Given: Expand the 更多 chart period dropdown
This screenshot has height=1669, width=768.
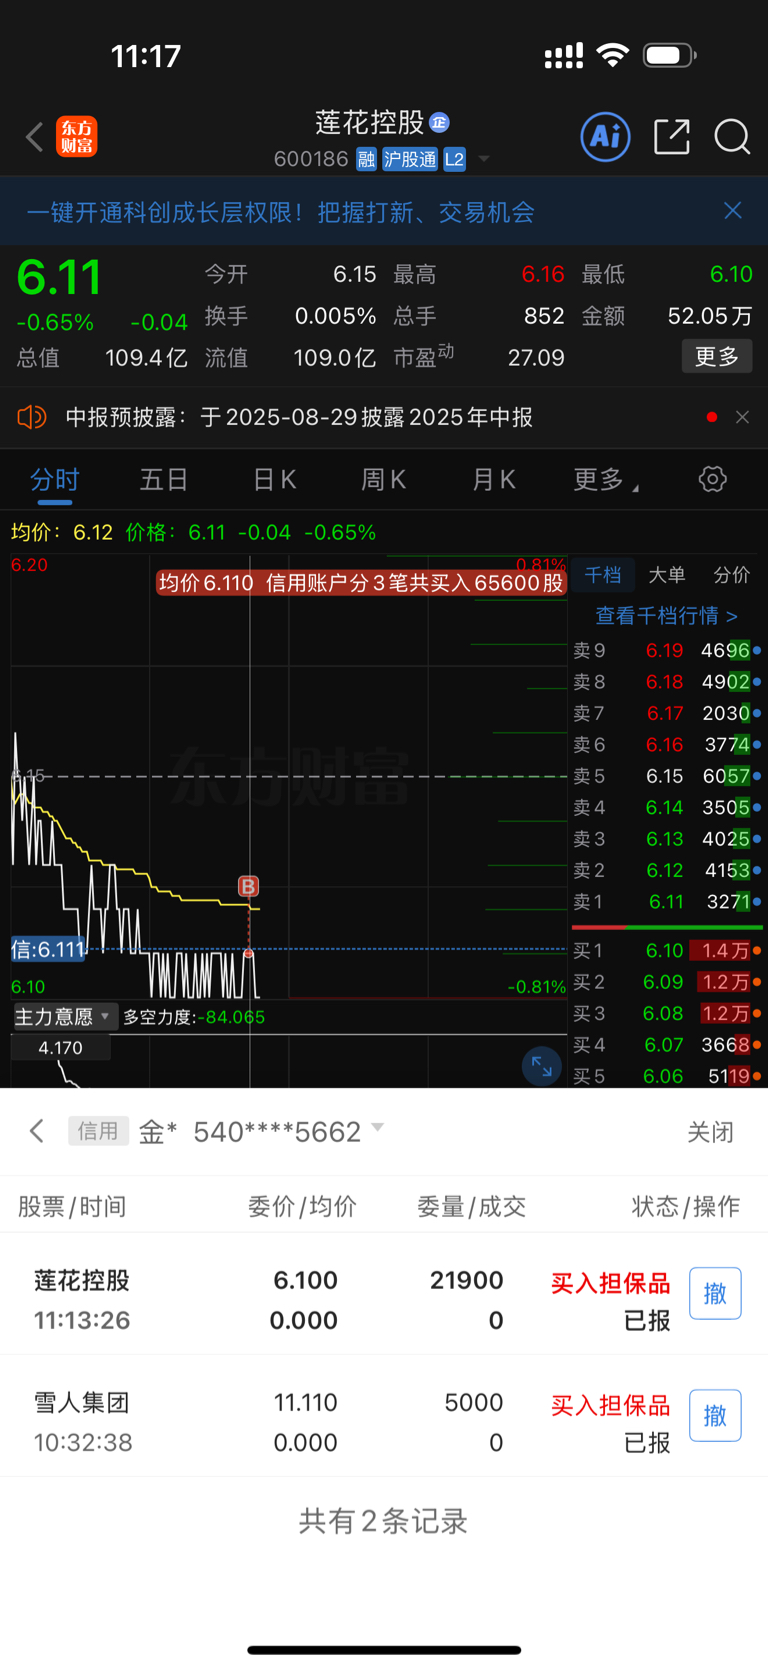Looking at the screenshot, I should tap(605, 480).
